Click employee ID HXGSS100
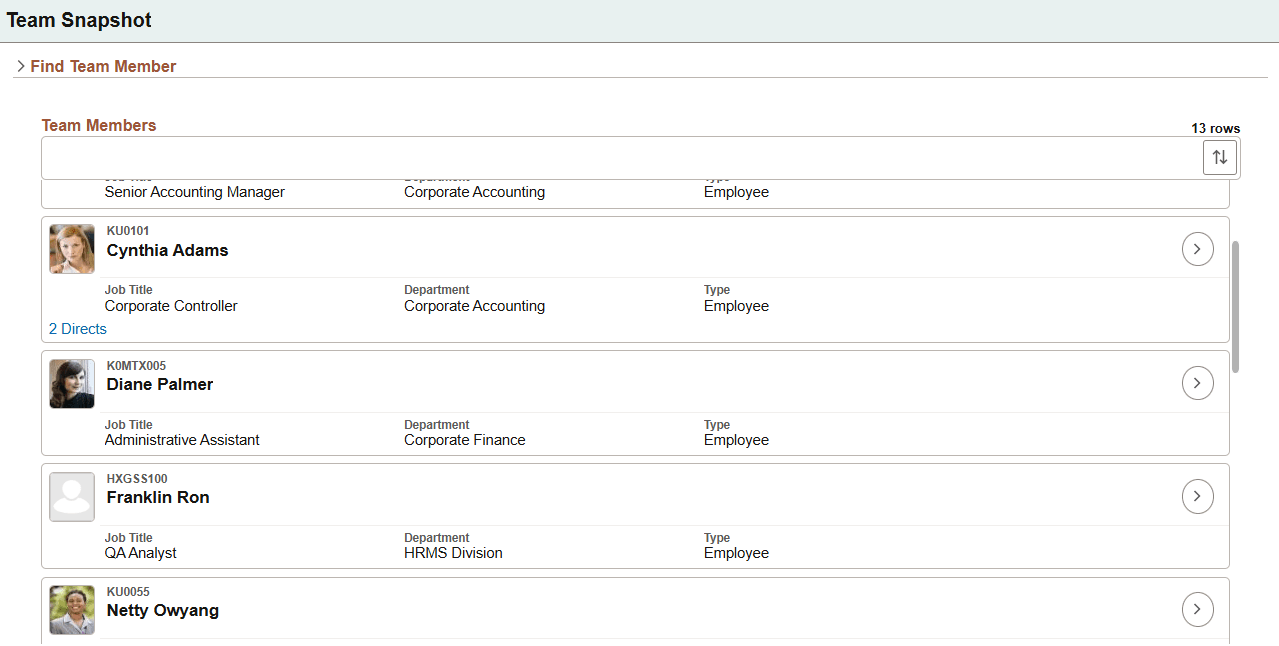The width and height of the screenshot is (1279, 646). point(137,479)
